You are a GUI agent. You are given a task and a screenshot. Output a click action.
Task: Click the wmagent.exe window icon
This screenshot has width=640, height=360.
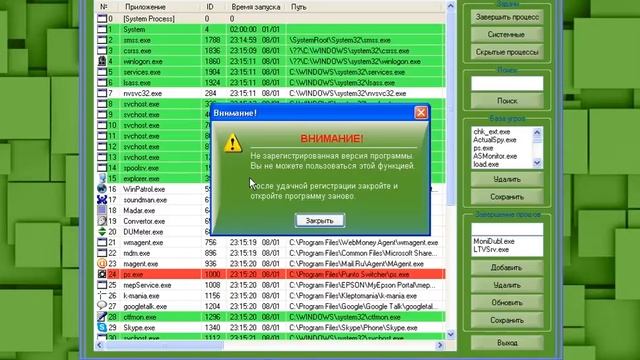pyautogui.click(x=102, y=242)
